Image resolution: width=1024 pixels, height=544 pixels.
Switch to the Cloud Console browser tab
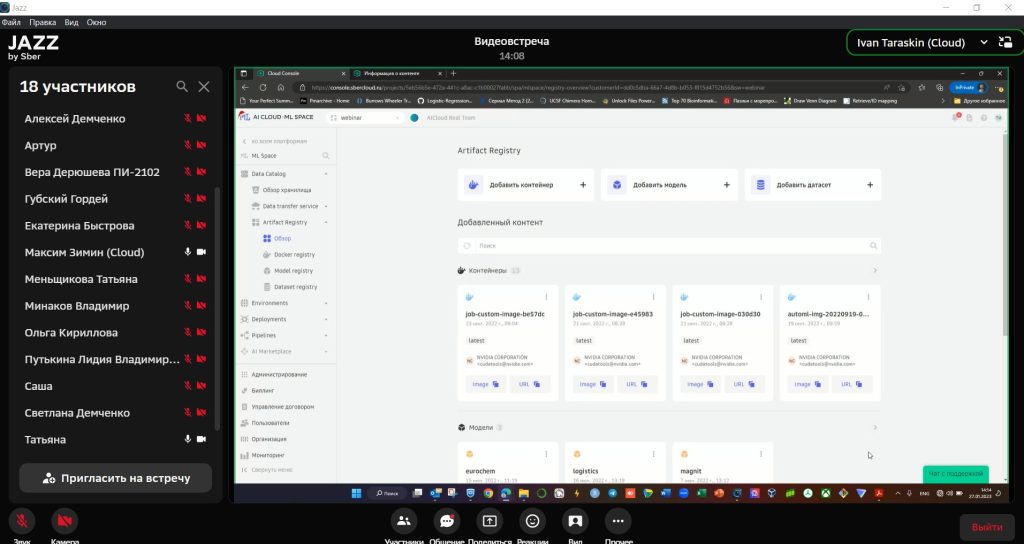click(x=300, y=73)
